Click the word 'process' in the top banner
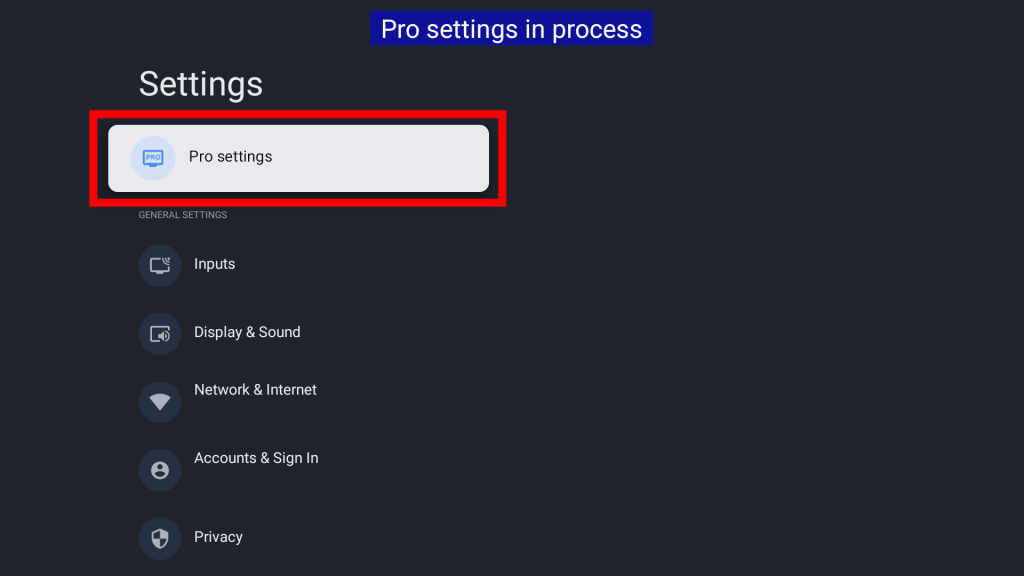 [597, 29]
